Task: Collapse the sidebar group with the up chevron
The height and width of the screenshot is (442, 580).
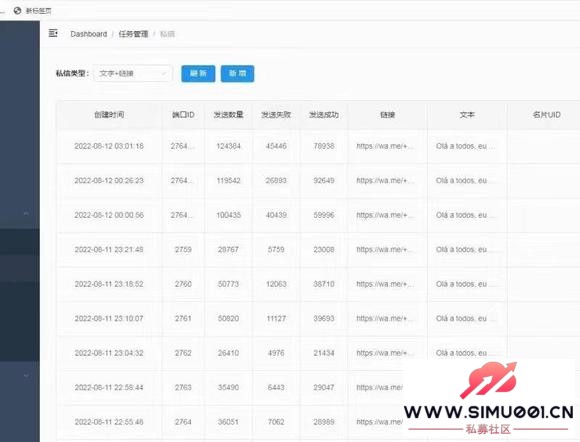Action: (x=26, y=213)
